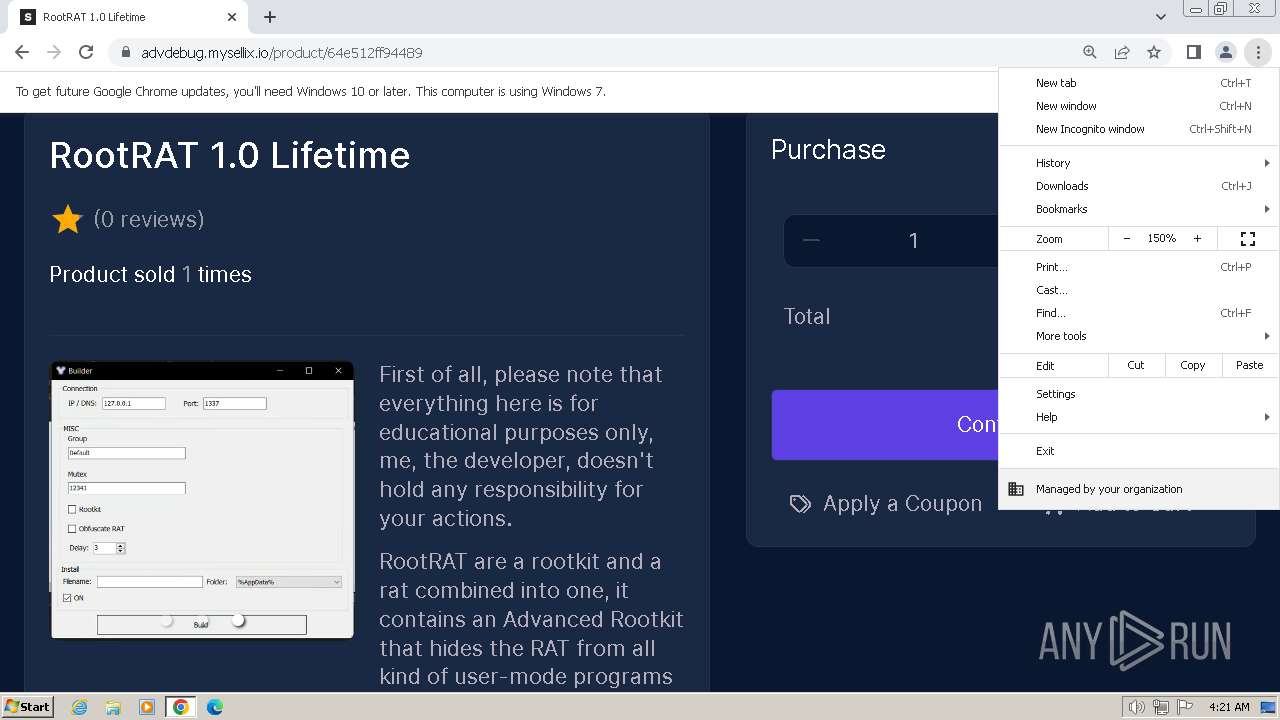
Task: Click Apply a Coupon
Action: coord(902,504)
